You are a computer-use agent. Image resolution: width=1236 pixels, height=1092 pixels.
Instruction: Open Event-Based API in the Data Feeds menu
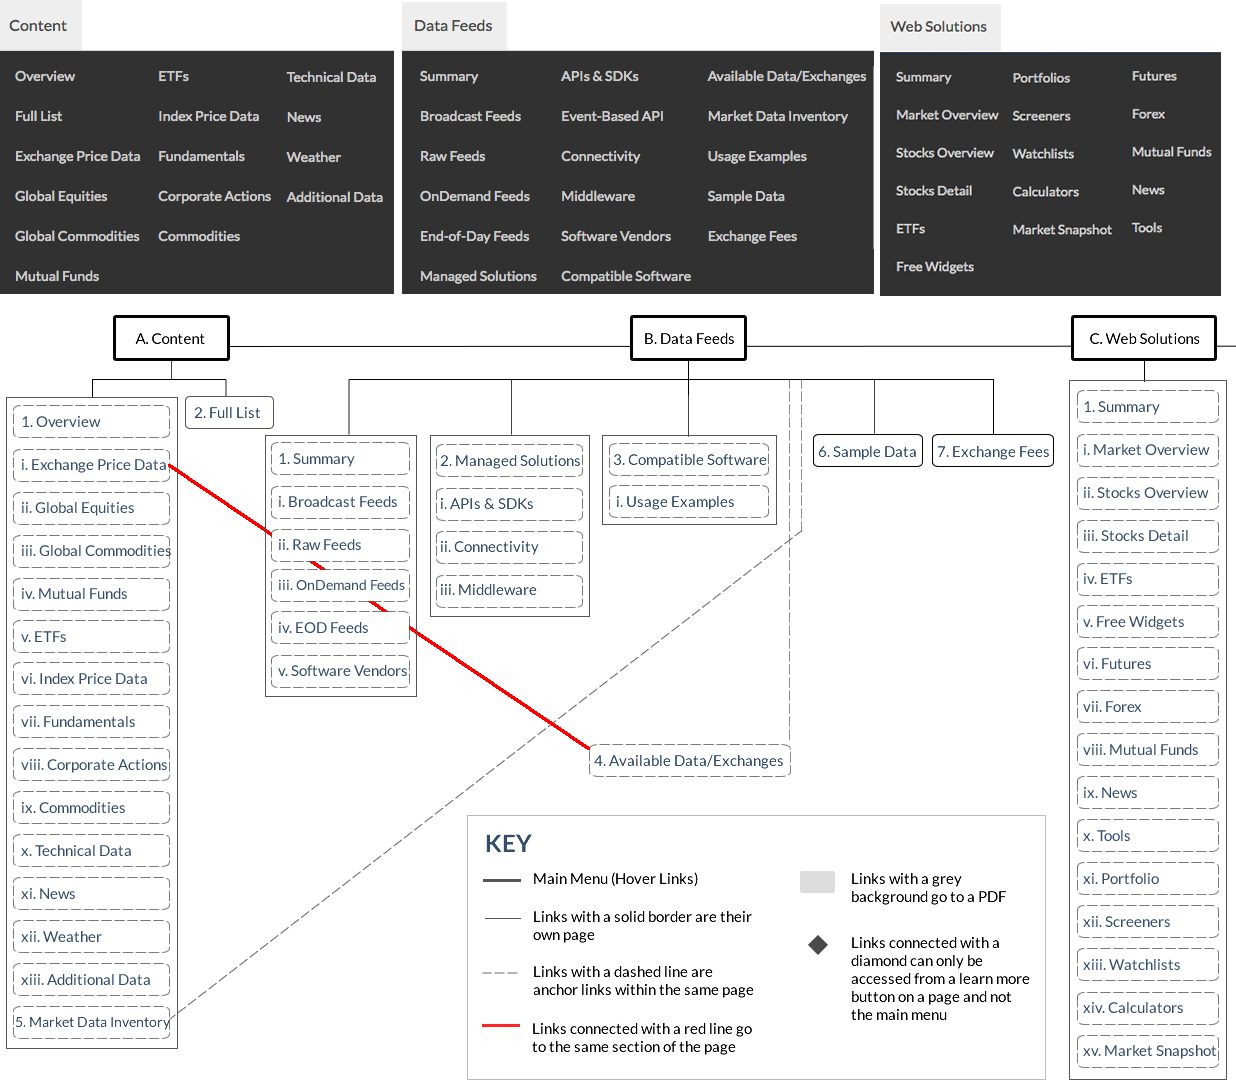point(612,116)
